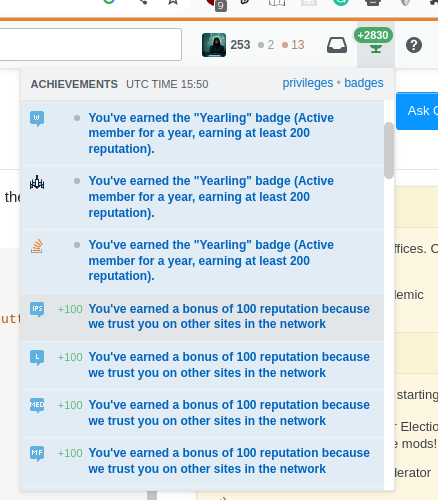
Task: Open the badges link
Action: tap(364, 83)
